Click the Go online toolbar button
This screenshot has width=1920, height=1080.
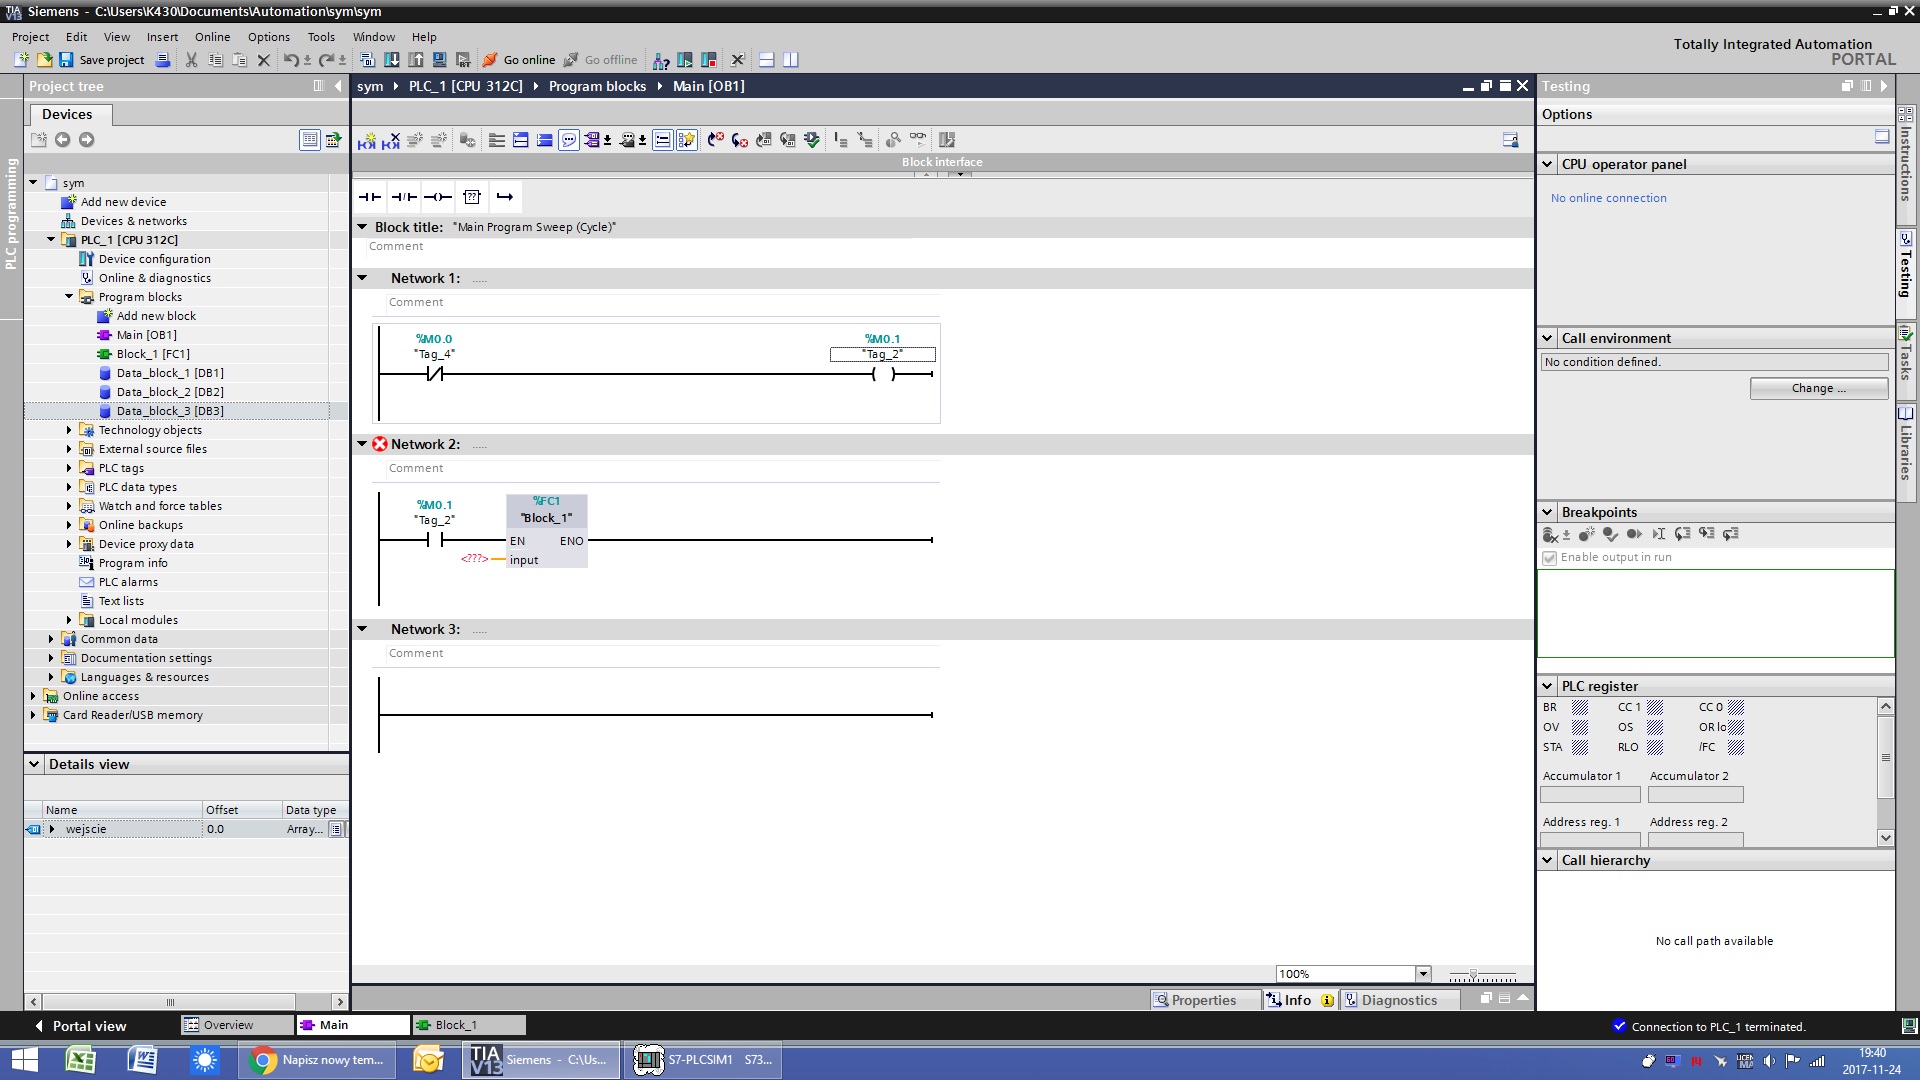[519, 60]
